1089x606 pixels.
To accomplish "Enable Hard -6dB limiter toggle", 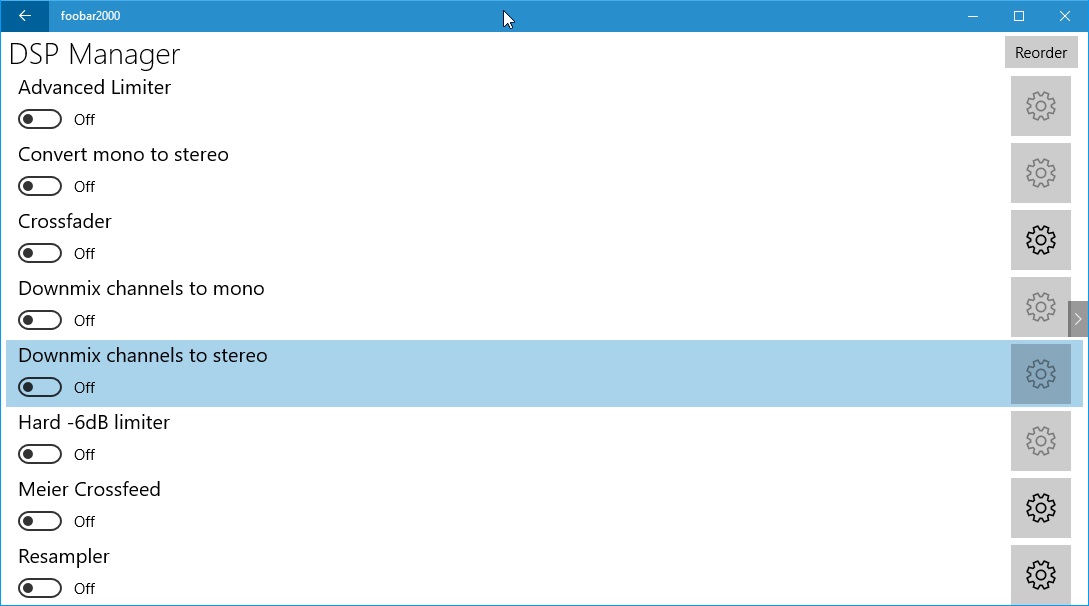I will tap(40, 455).
